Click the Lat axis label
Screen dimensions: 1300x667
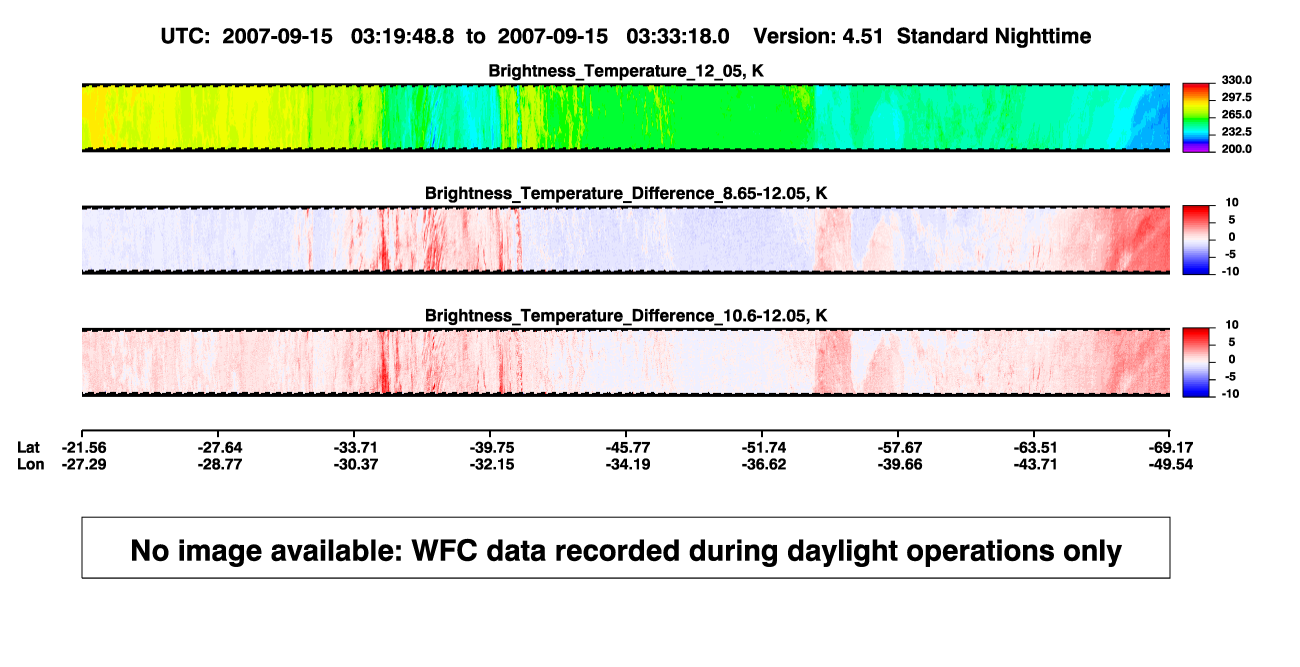(x=29, y=447)
